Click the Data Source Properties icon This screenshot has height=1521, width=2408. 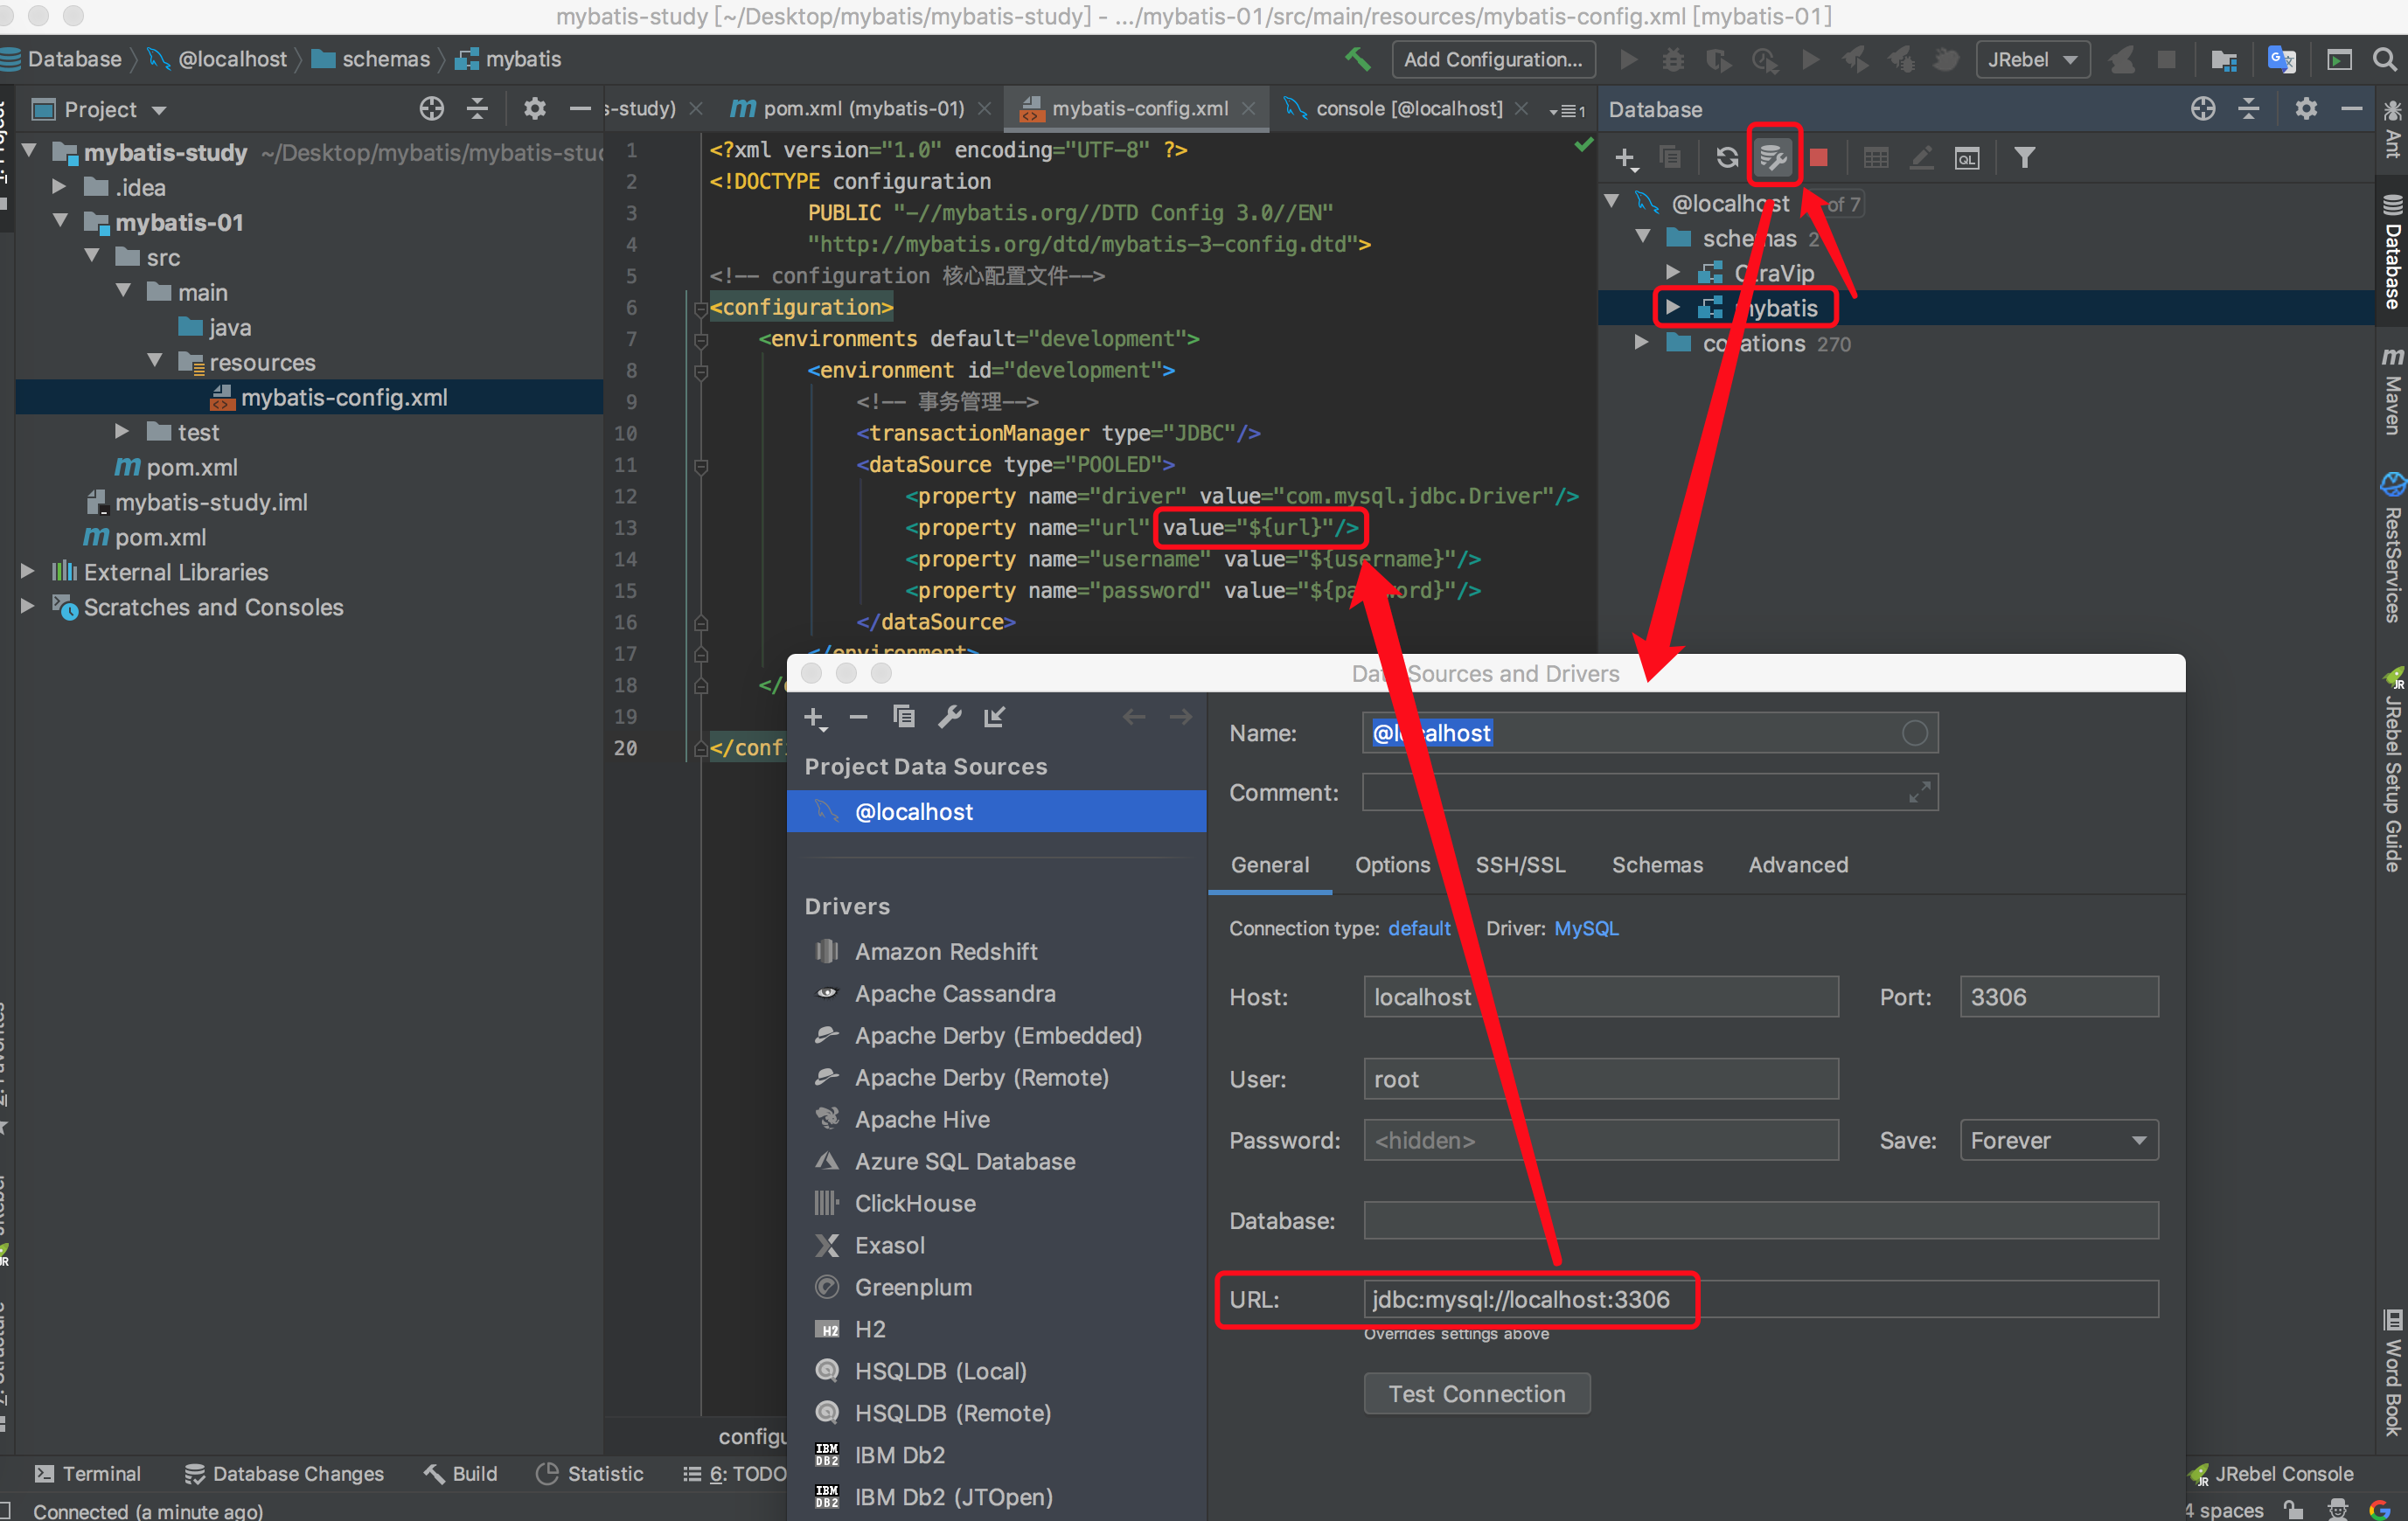click(x=1773, y=157)
